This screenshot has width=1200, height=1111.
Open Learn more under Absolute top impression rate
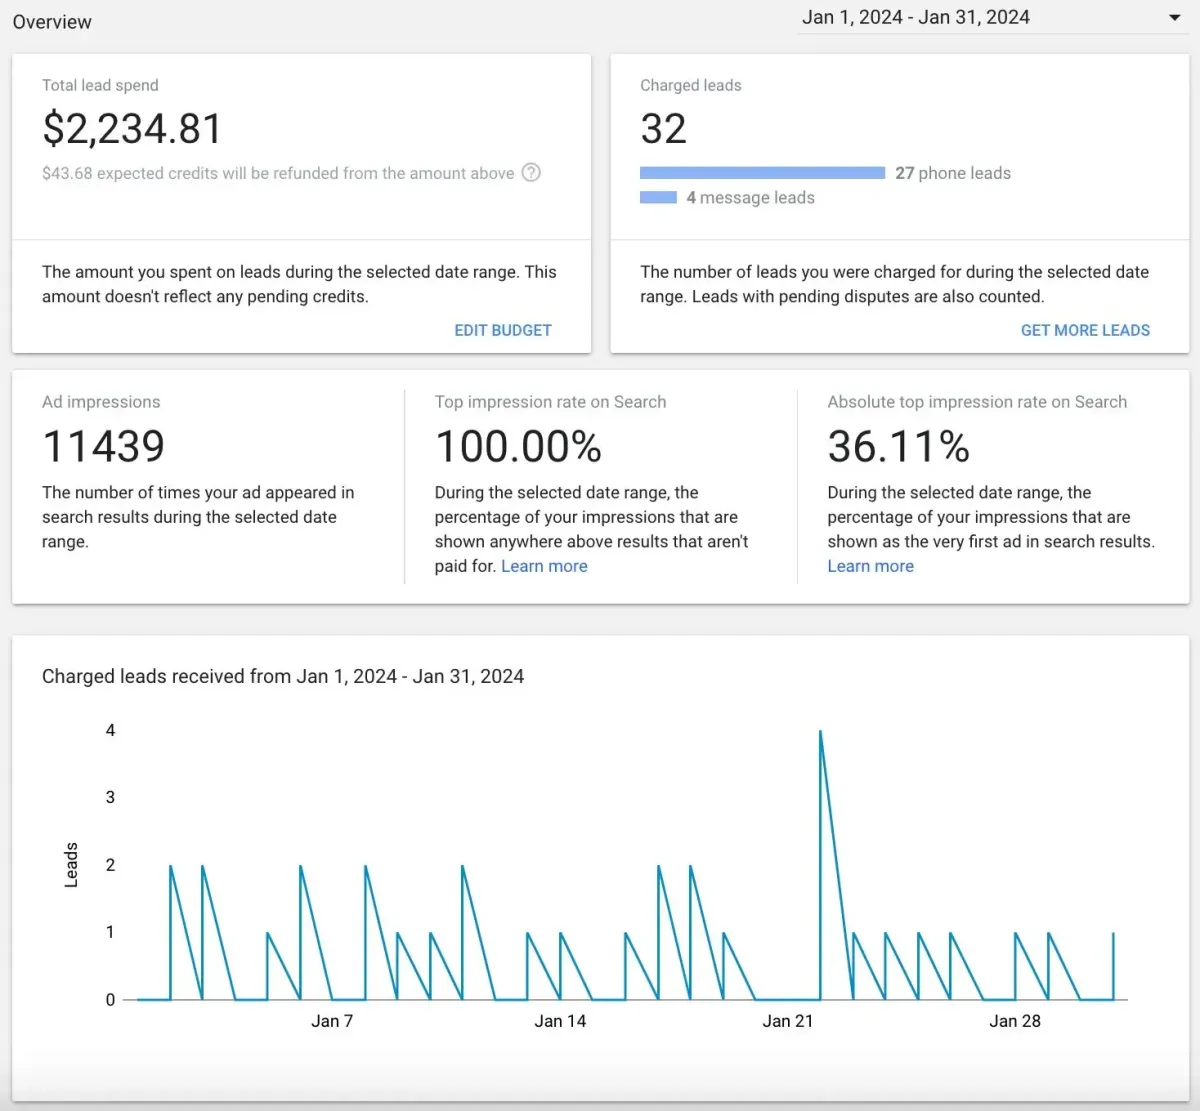tap(870, 566)
